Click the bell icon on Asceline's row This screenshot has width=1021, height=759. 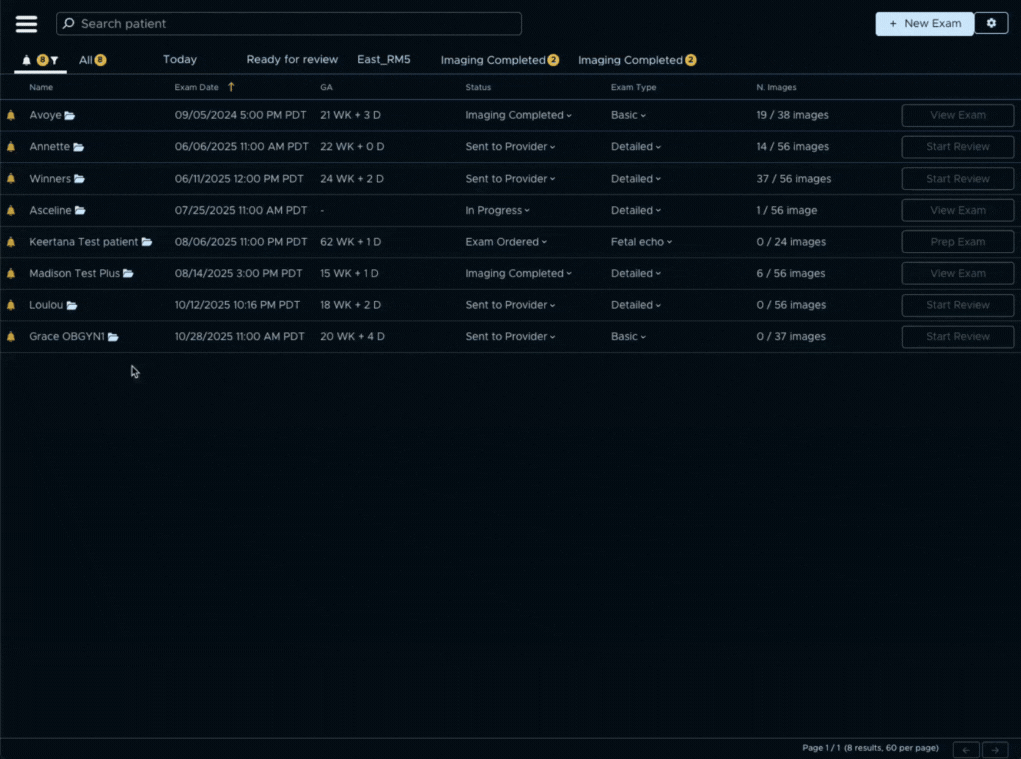(x=11, y=211)
